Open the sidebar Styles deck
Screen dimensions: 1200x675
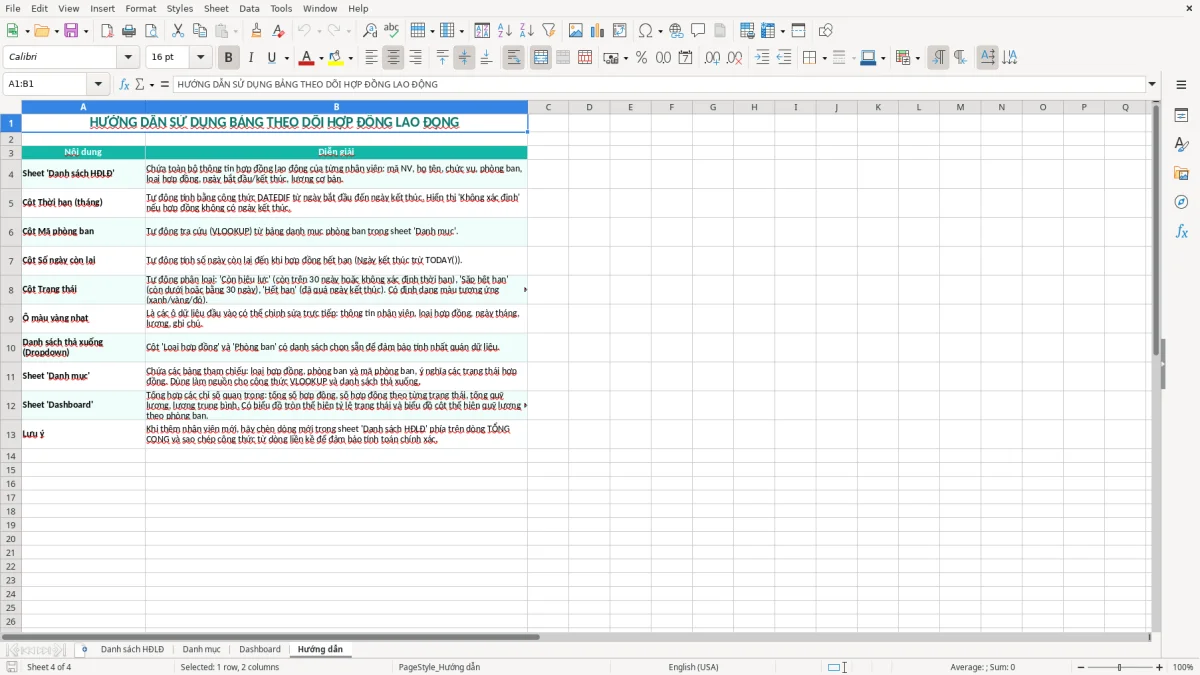click(x=1181, y=144)
